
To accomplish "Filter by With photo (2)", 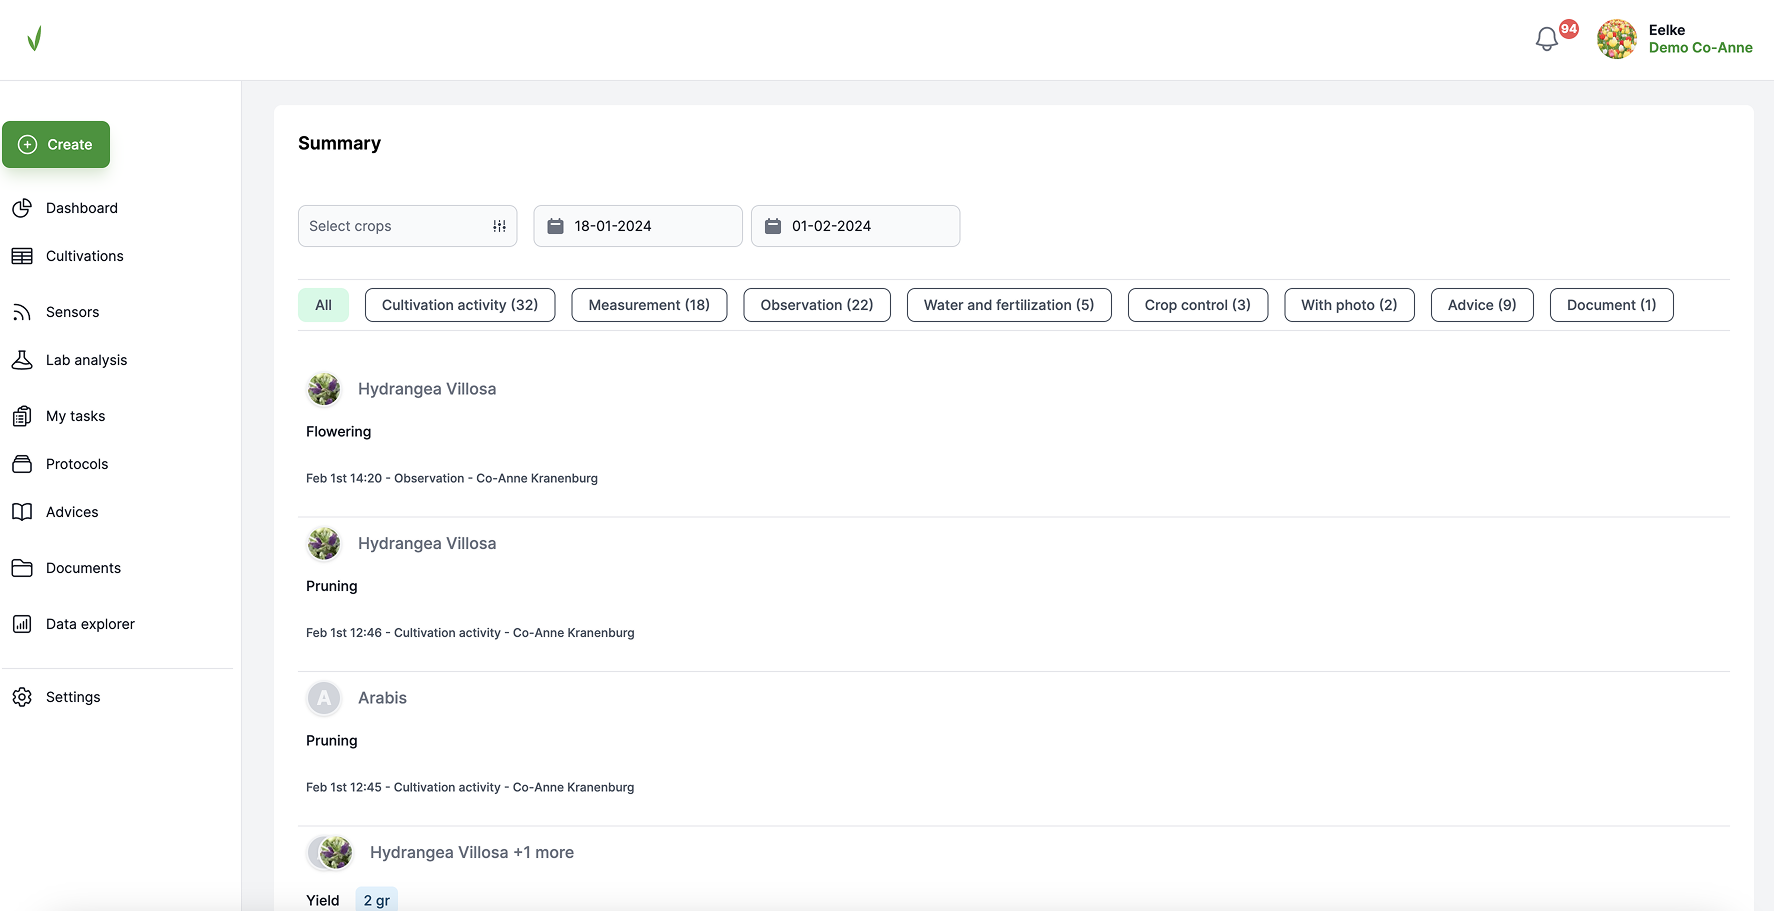I will [x=1349, y=305].
